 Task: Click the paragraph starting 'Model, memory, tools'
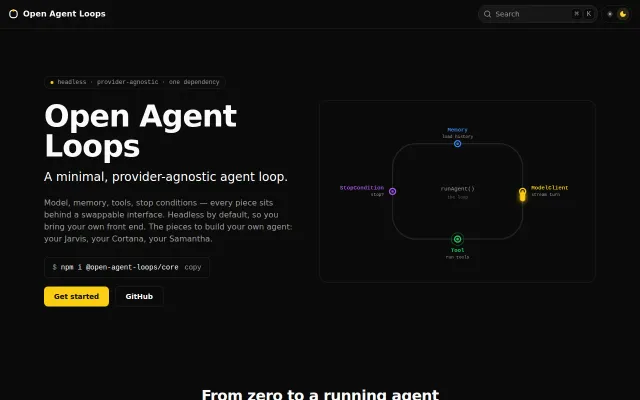click(168, 220)
